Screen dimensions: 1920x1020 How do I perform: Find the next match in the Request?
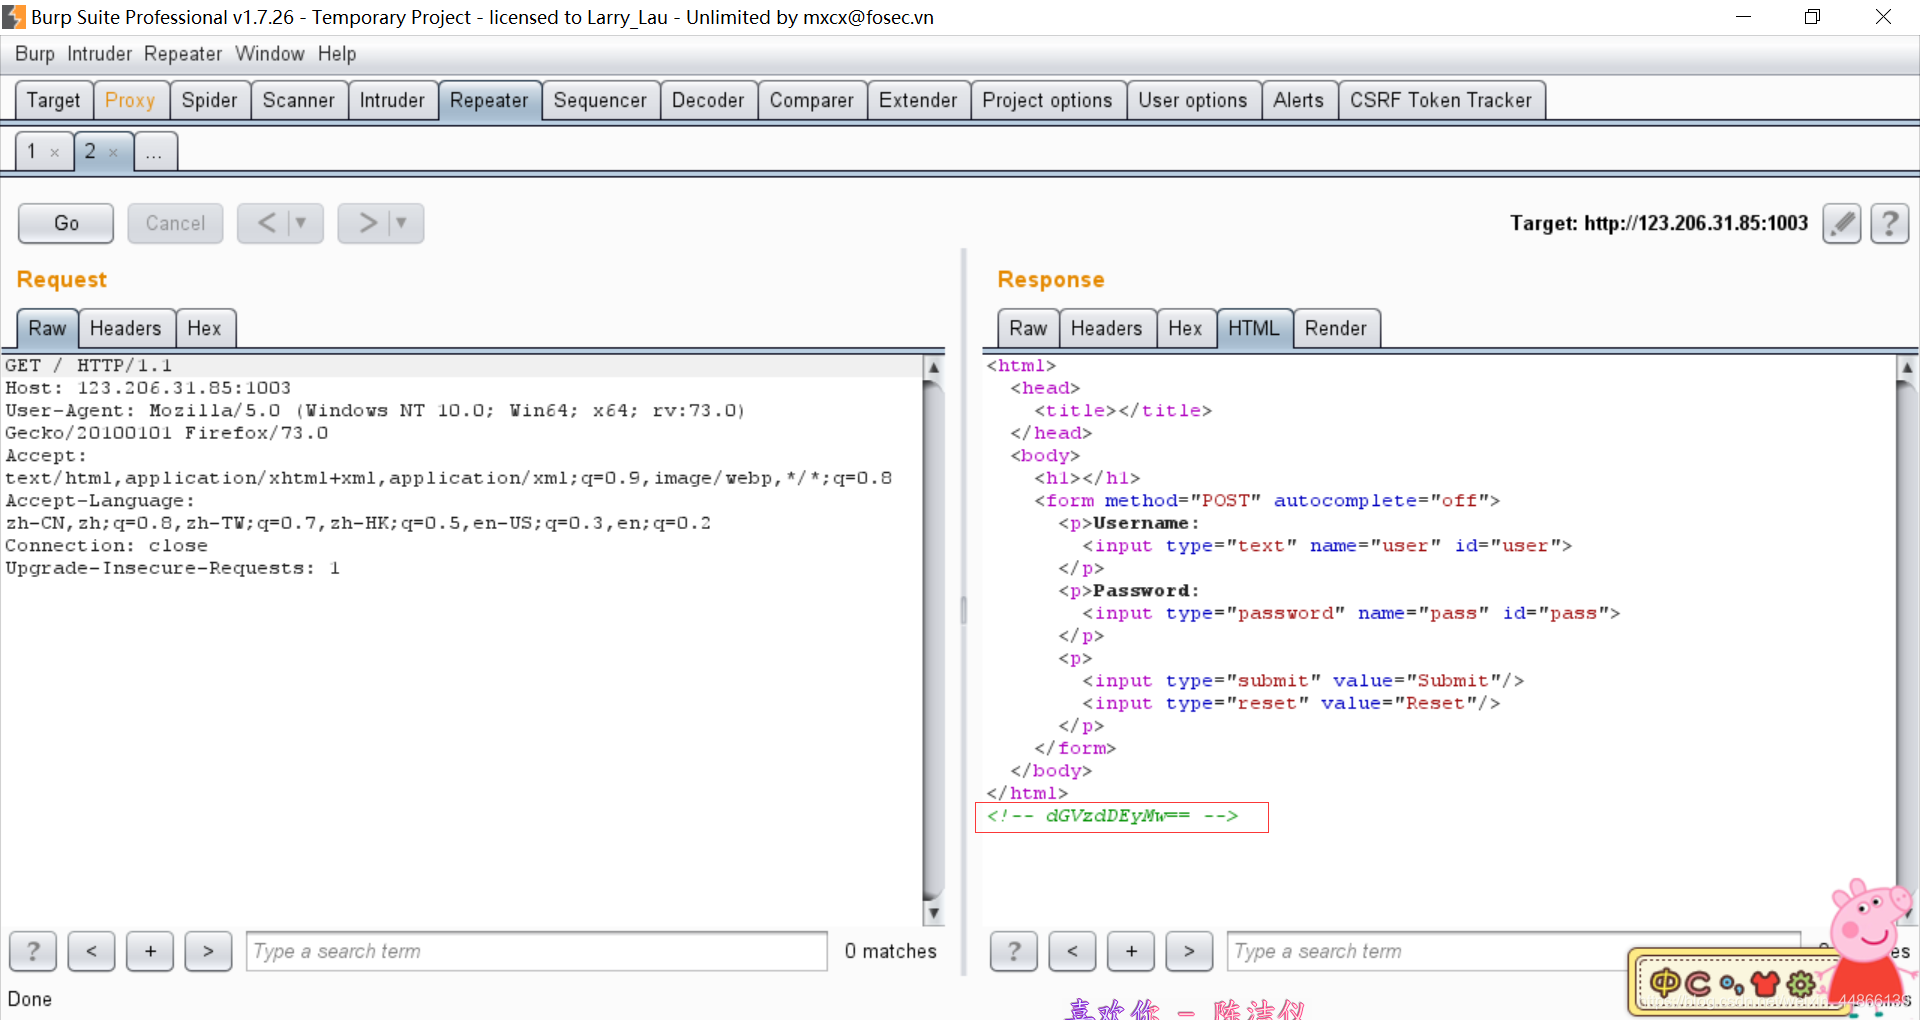(x=208, y=951)
